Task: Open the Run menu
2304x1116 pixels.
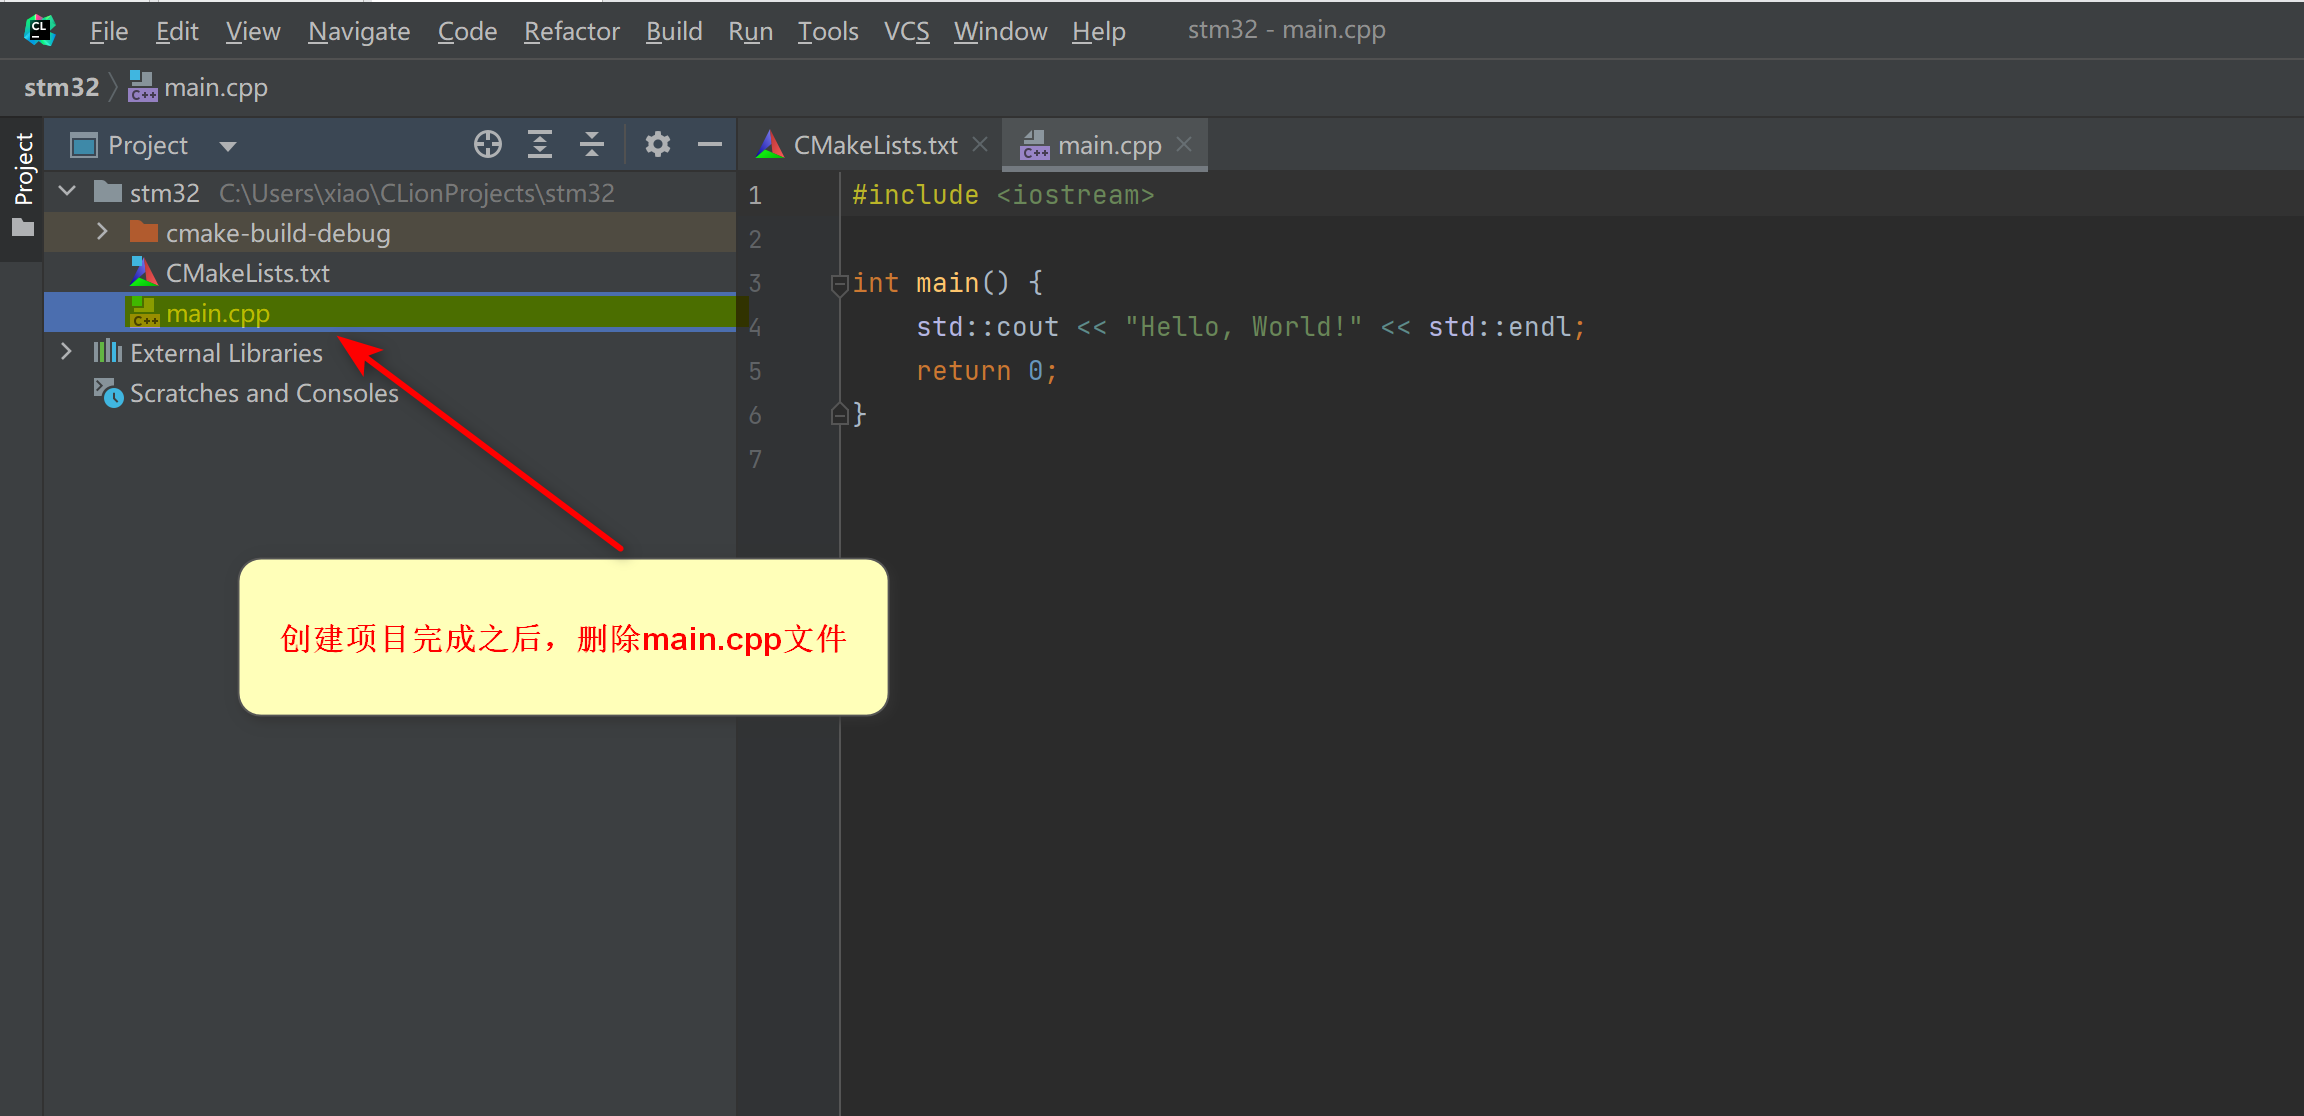Action: (x=751, y=31)
